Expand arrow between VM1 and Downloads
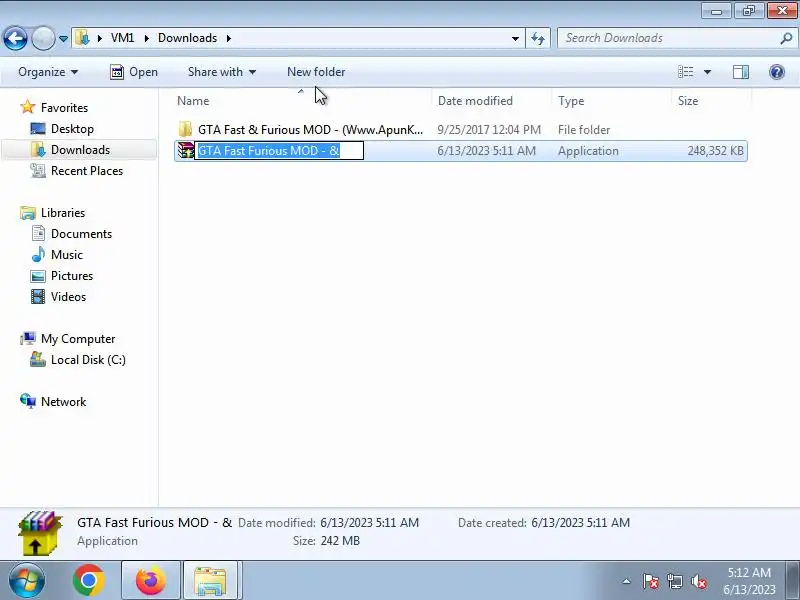 [146, 38]
